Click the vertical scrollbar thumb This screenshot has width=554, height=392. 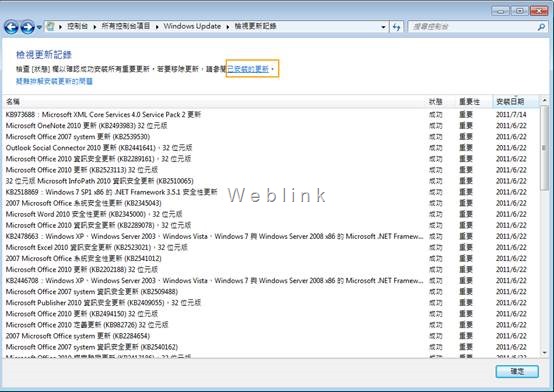pyautogui.click(x=544, y=148)
